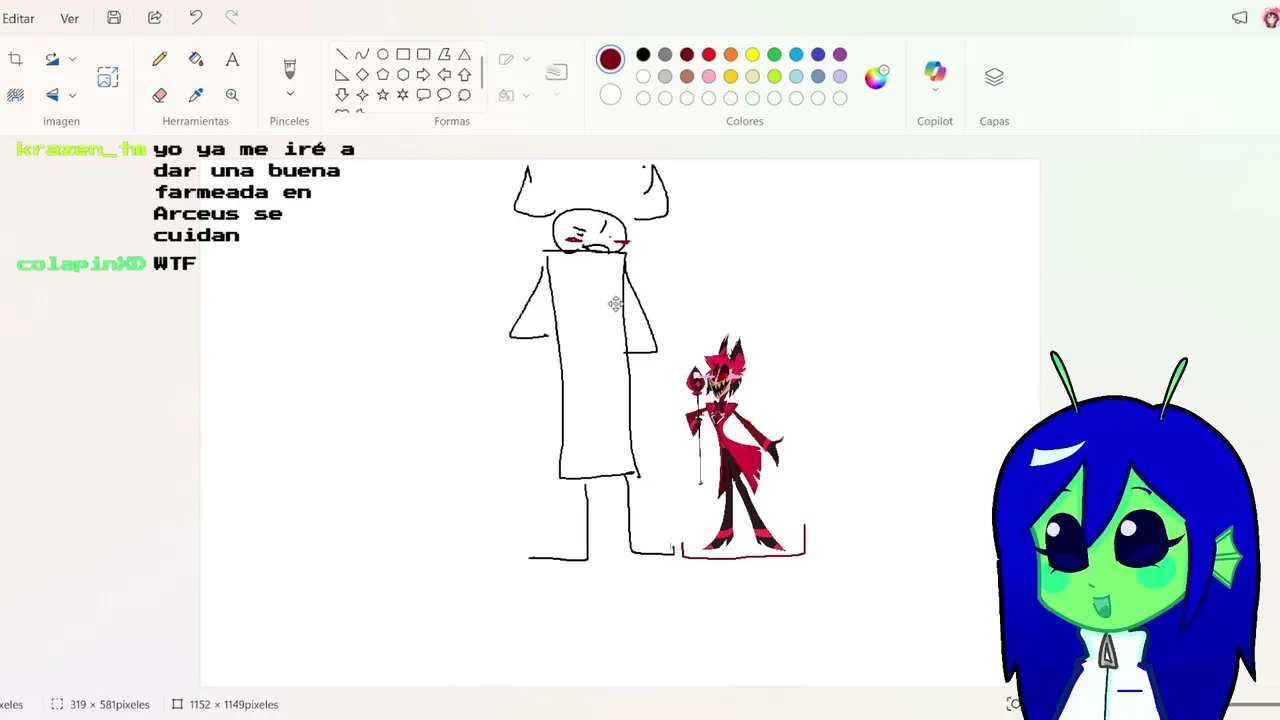The height and width of the screenshot is (720, 1280).
Task: Choose the Curve shape
Action: 362,54
